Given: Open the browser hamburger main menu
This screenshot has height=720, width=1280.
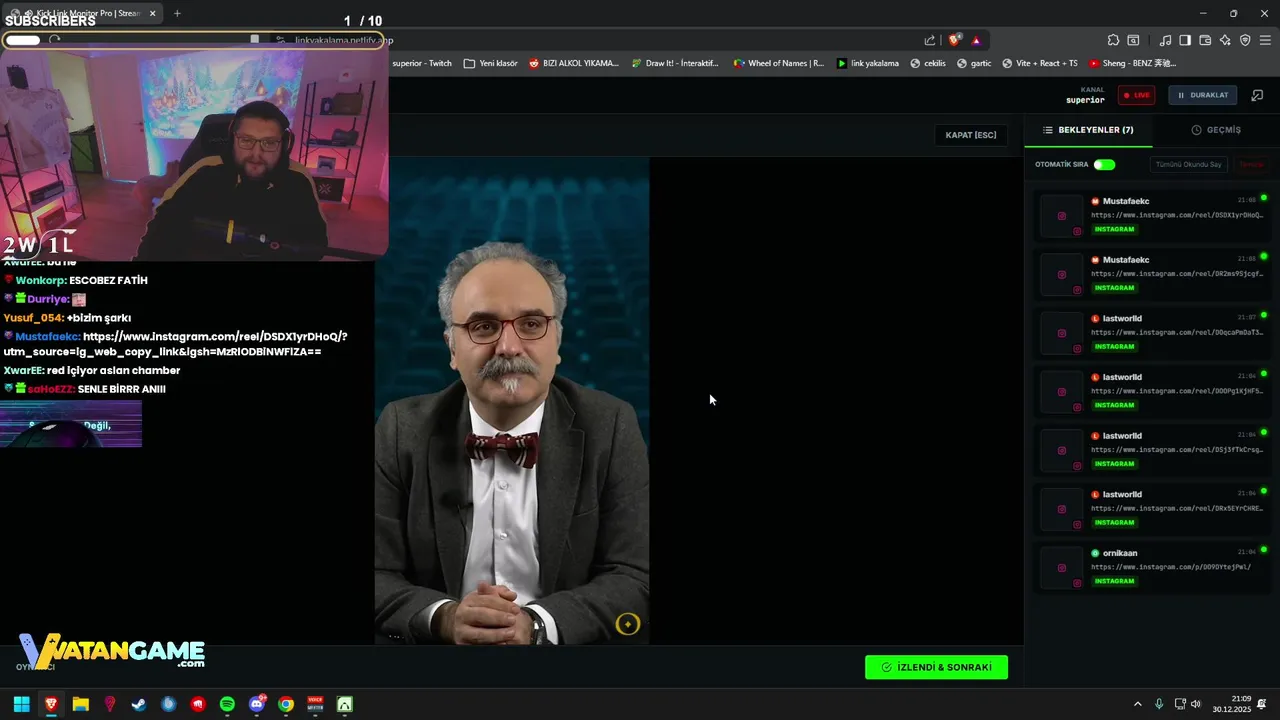Looking at the screenshot, I should tap(1265, 40).
